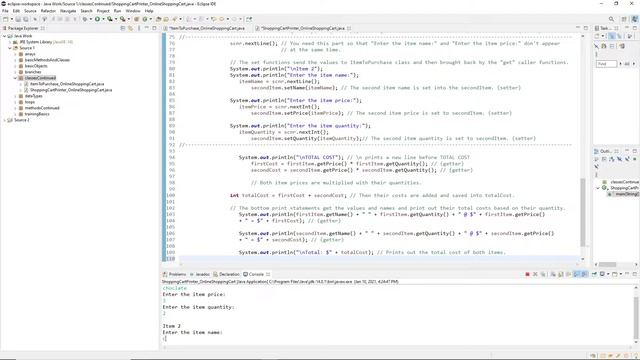Click Collapse All icon in Package Explorer
The width and height of the screenshot is (640, 360).
[x=123, y=28]
